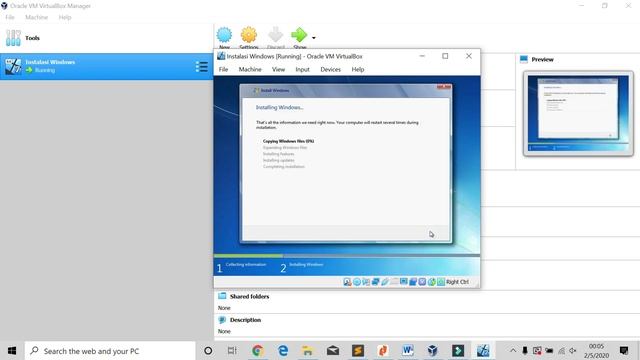Click the network adapter status icon
640x360 pixels.
point(376,282)
